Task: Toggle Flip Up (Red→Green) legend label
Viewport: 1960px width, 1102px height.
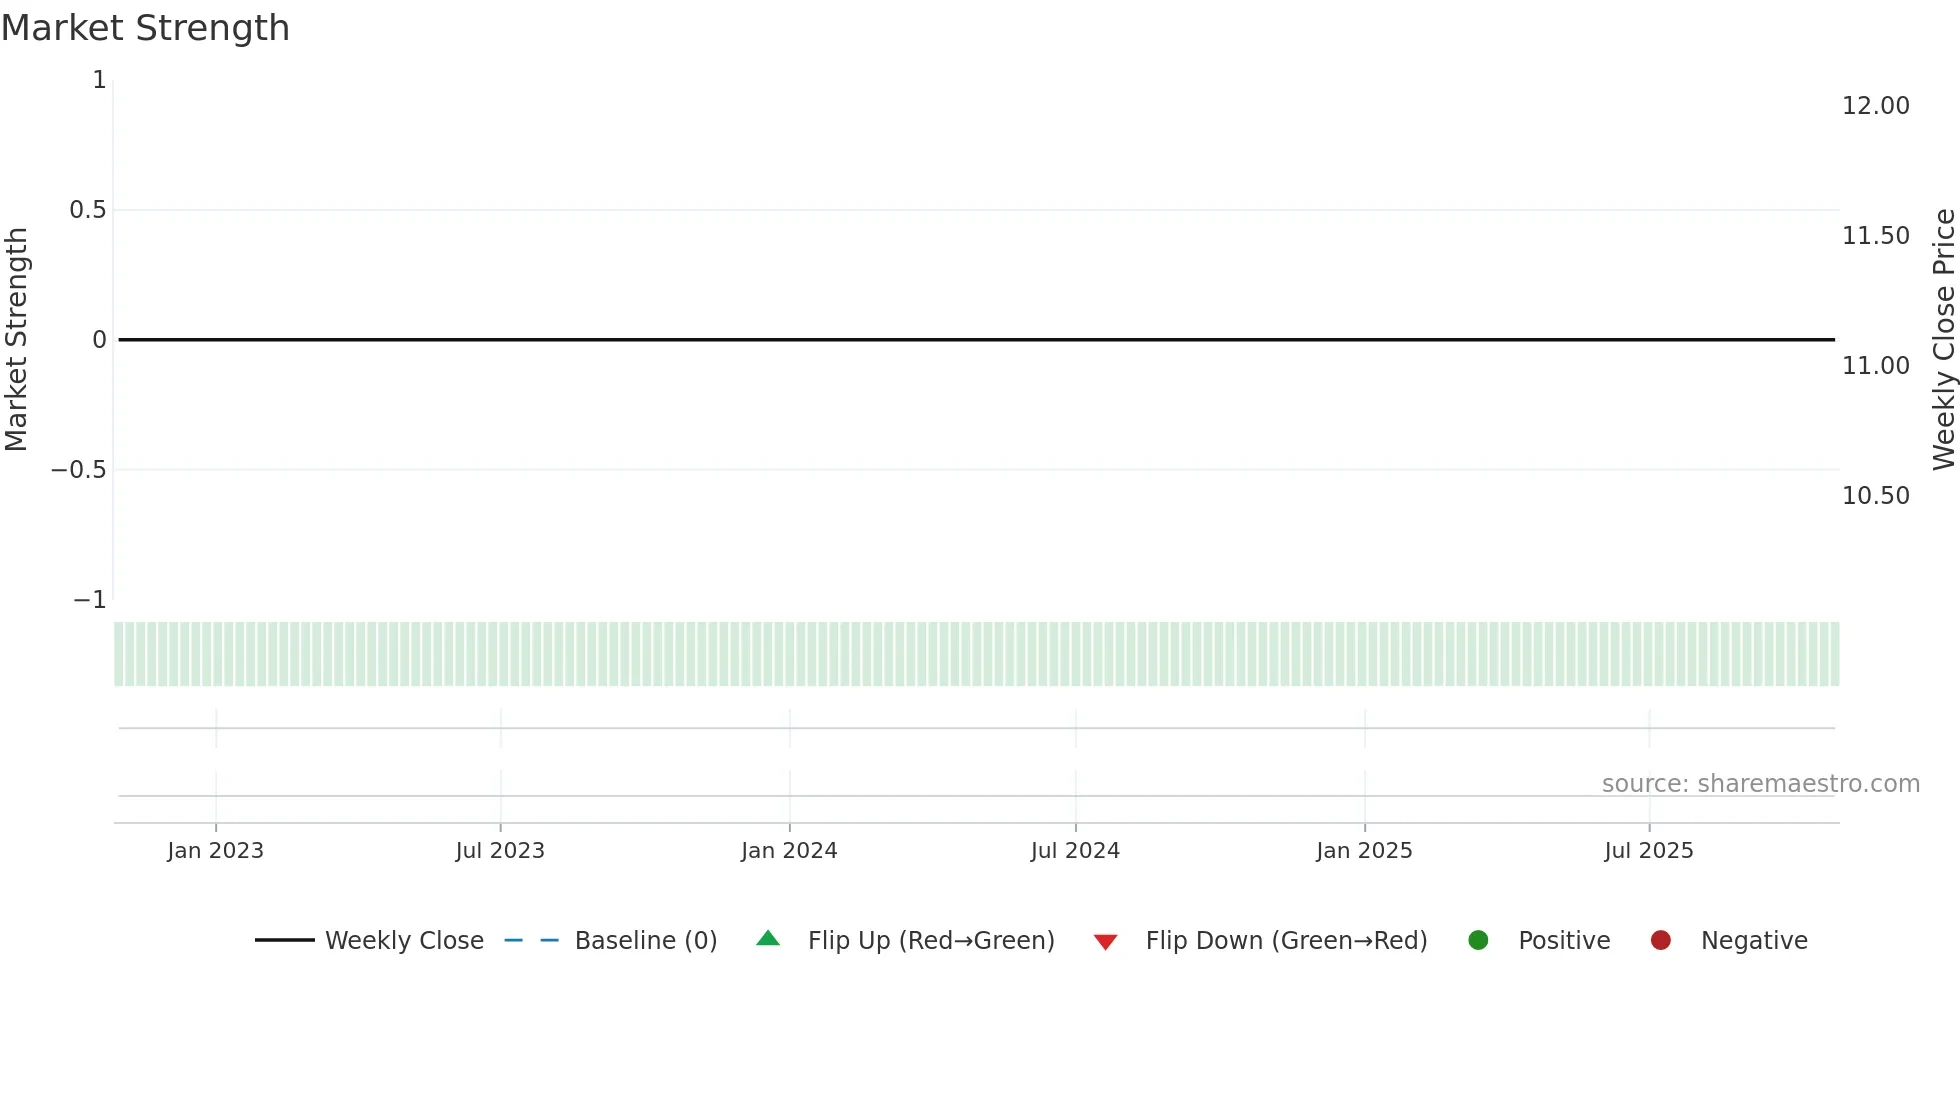Action: [x=931, y=941]
